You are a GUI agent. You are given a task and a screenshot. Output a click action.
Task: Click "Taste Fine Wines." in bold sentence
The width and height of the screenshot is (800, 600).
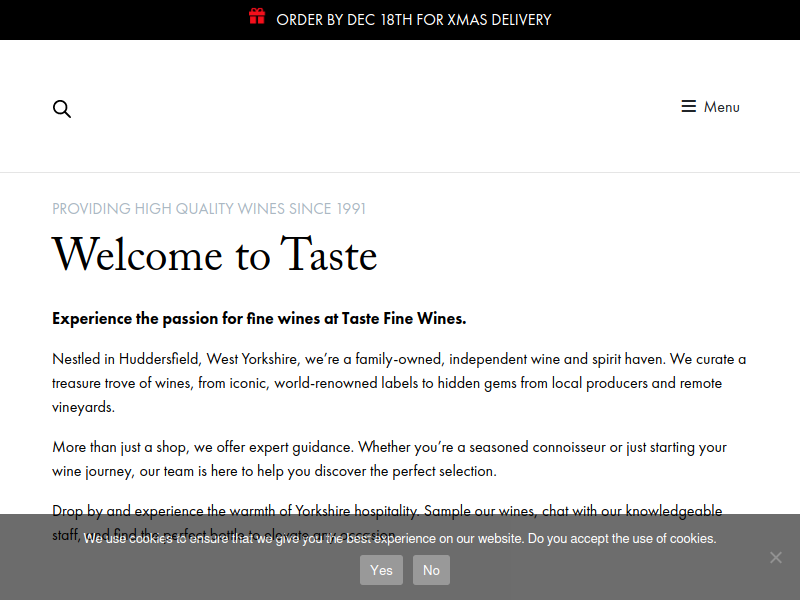404,318
